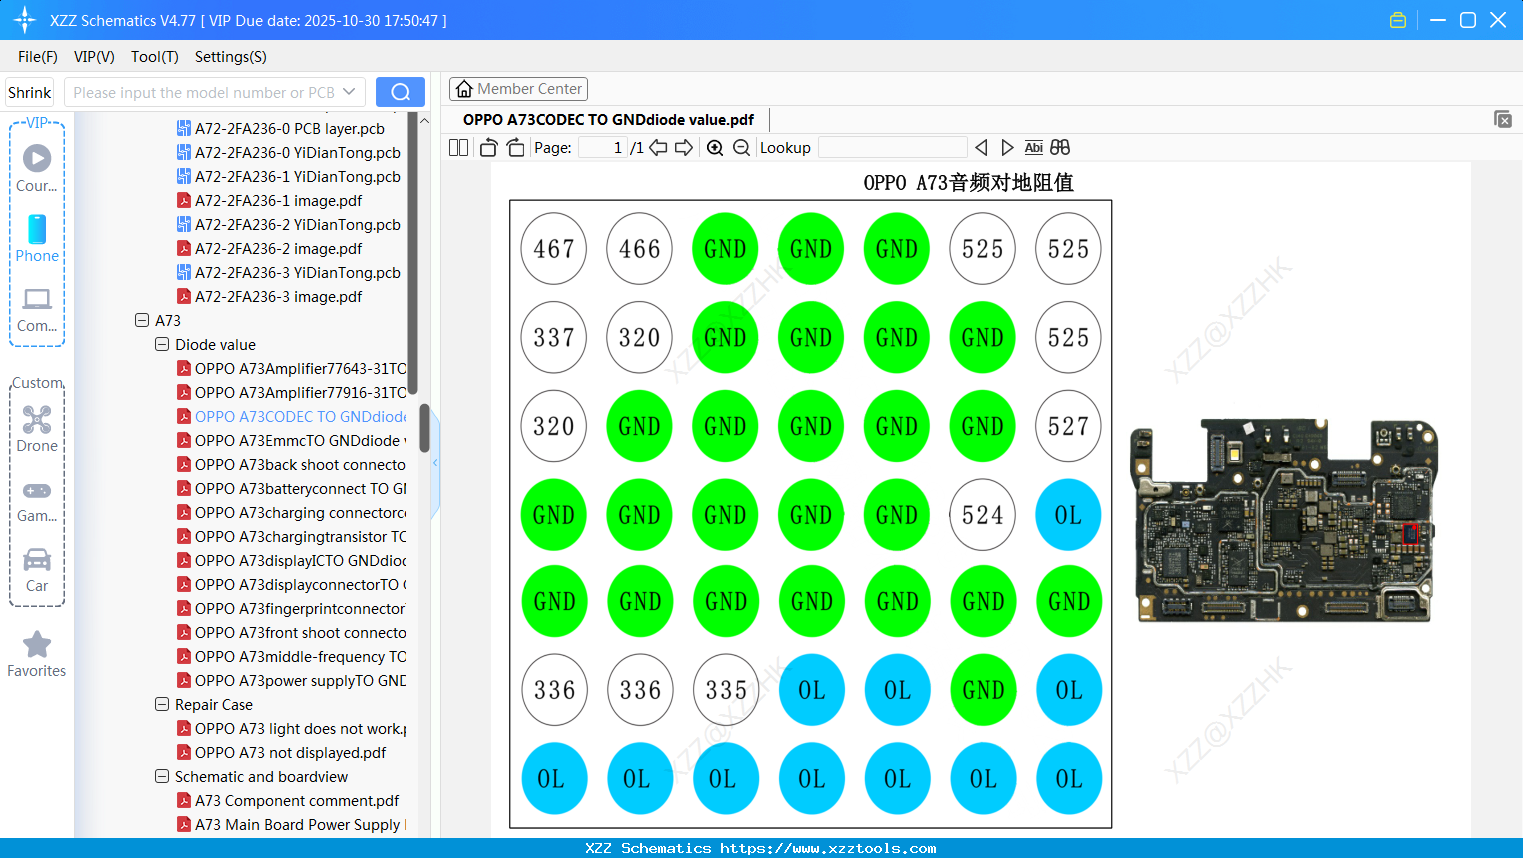This screenshot has width=1523, height=858.
Task: Zoom in on the PDF page
Action: [x=715, y=147]
